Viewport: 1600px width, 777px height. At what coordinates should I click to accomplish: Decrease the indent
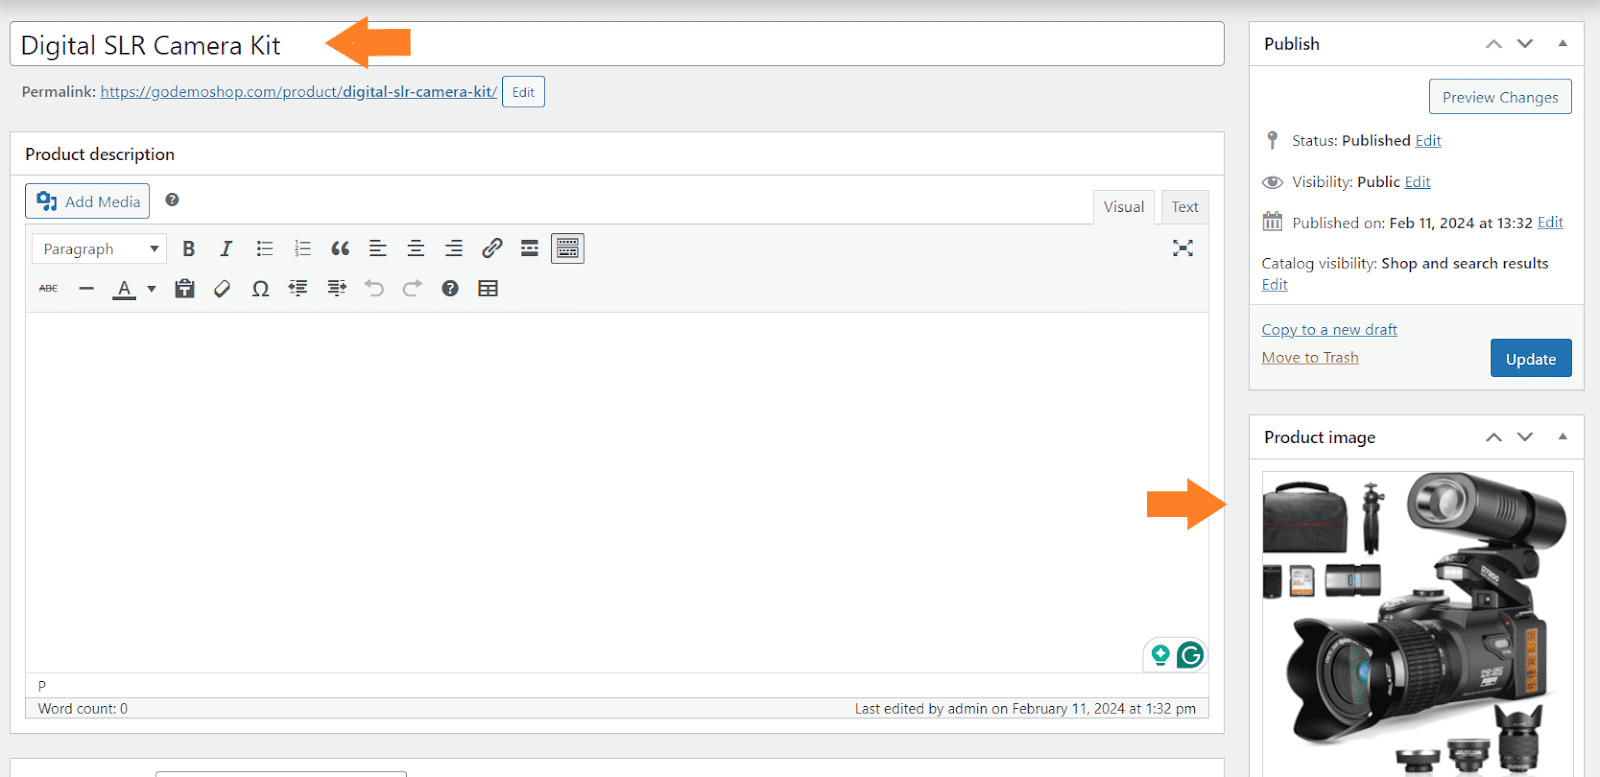298,288
